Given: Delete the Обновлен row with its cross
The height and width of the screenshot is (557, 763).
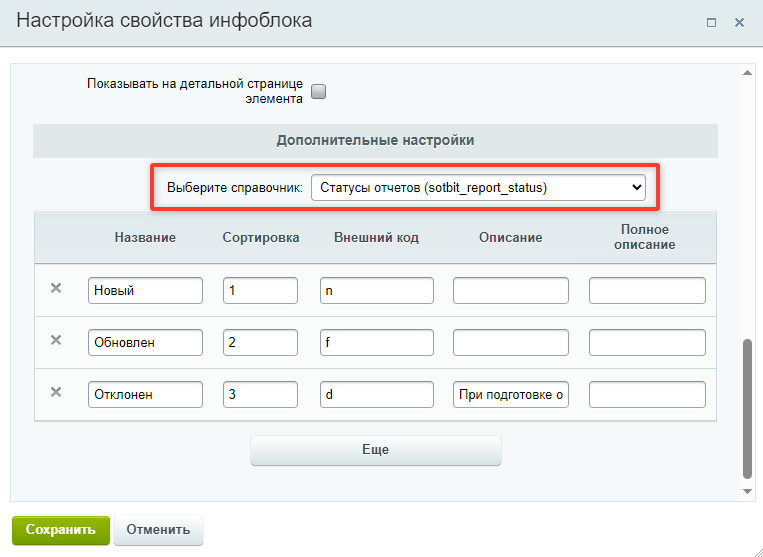Looking at the screenshot, I should click(x=56, y=340).
